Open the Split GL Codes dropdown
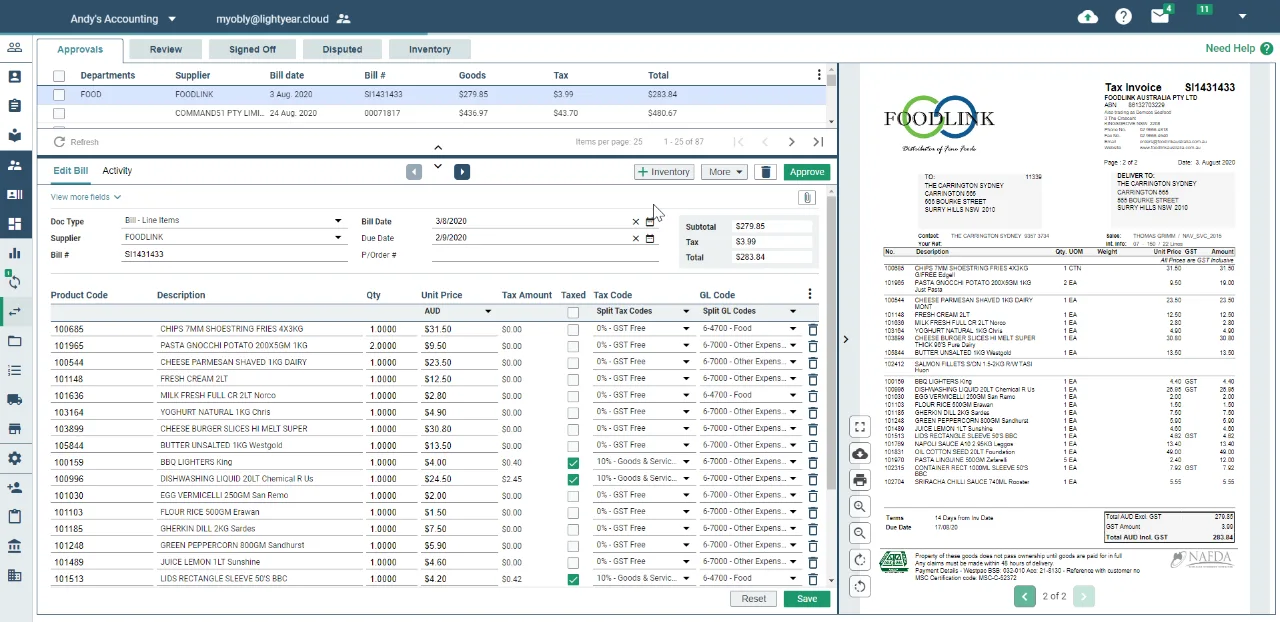The height and width of the screenshot is (622, 1280). [749, 311]
